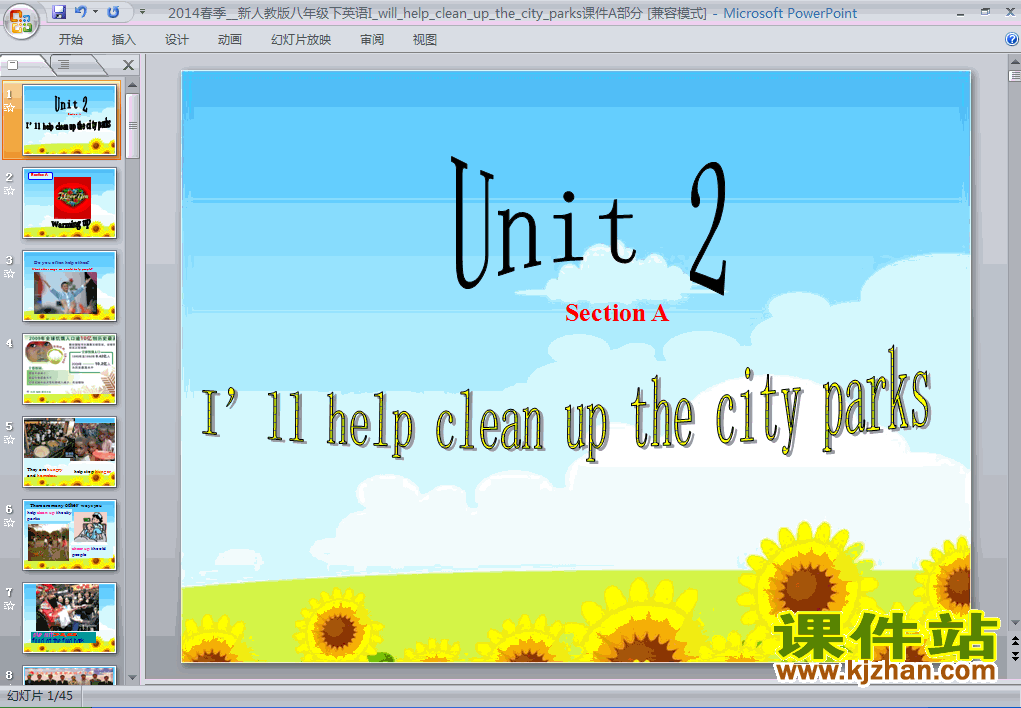The width and height of the screenshot is (1021, 708).
Task: Select slide 8 thumbnail
Action: (70, 675)
